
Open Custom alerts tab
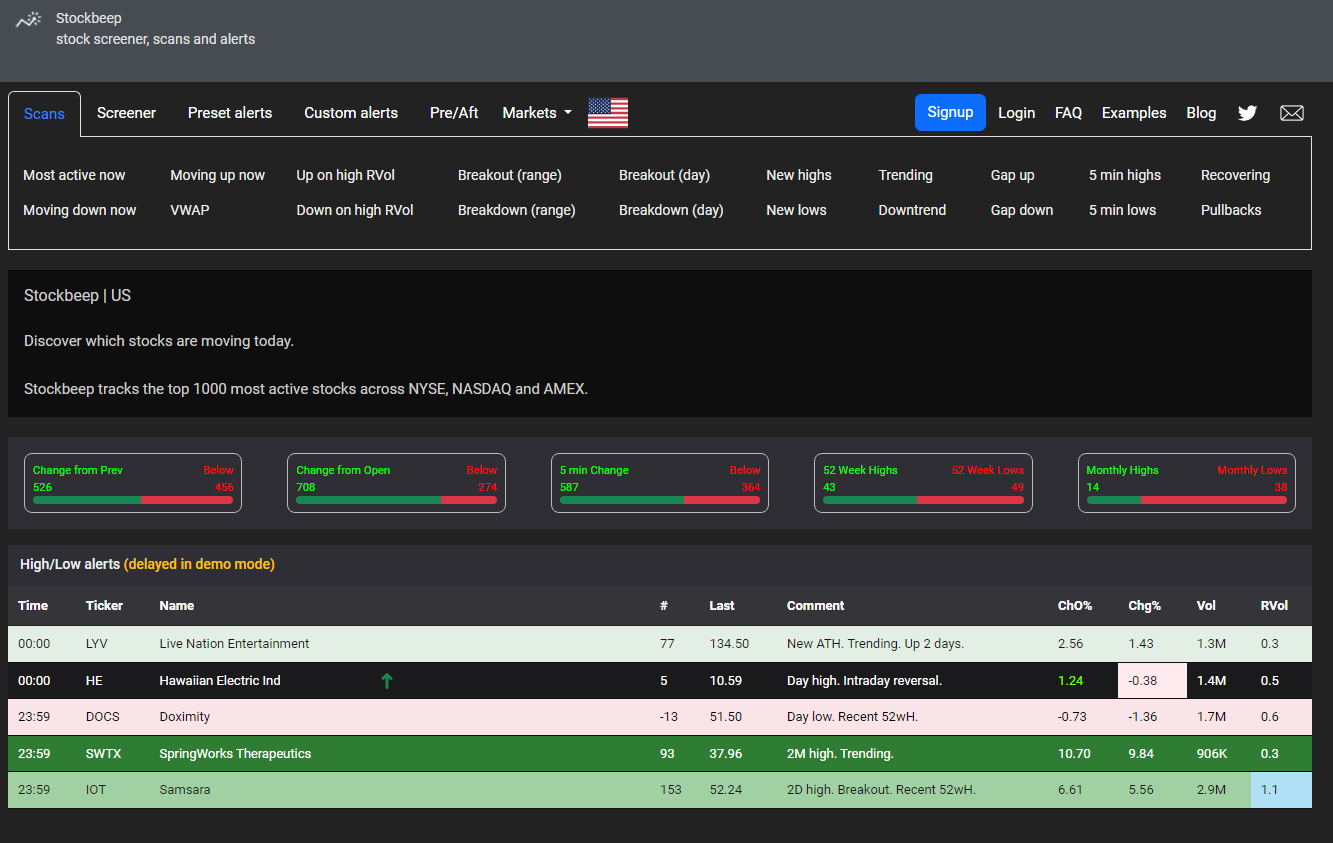coord(351,113)
